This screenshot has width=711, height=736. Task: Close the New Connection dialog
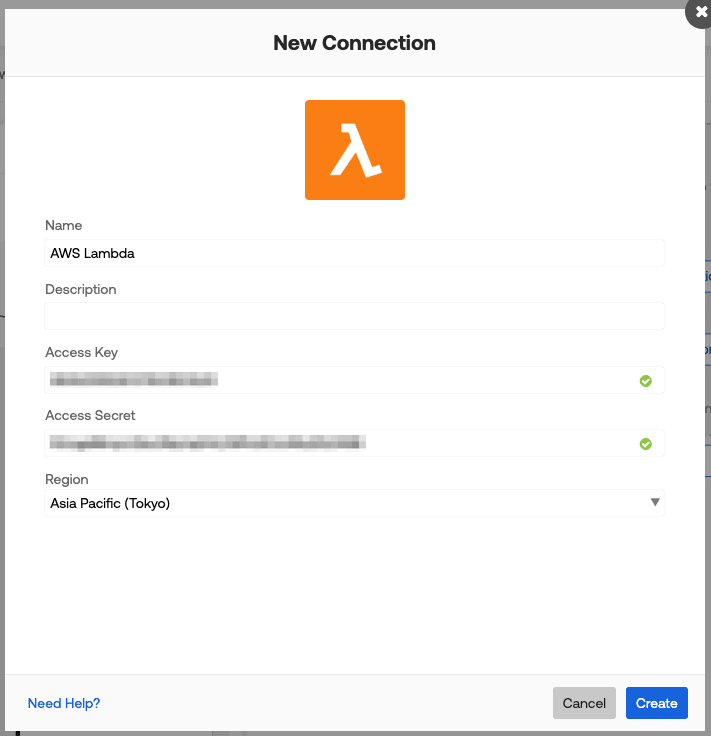point(701,11)
